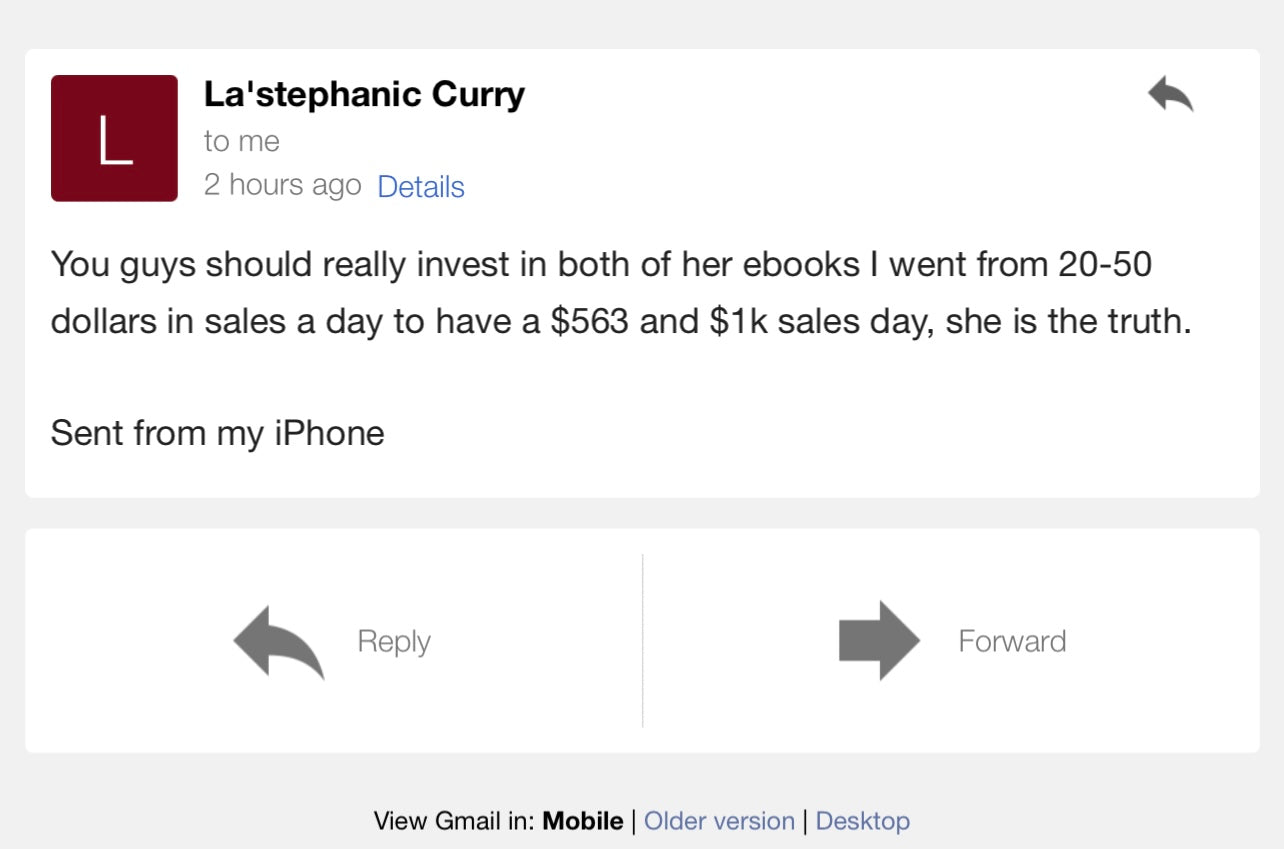Click "$563" in the message body
1284x849 pixels.
click(589, 324)
